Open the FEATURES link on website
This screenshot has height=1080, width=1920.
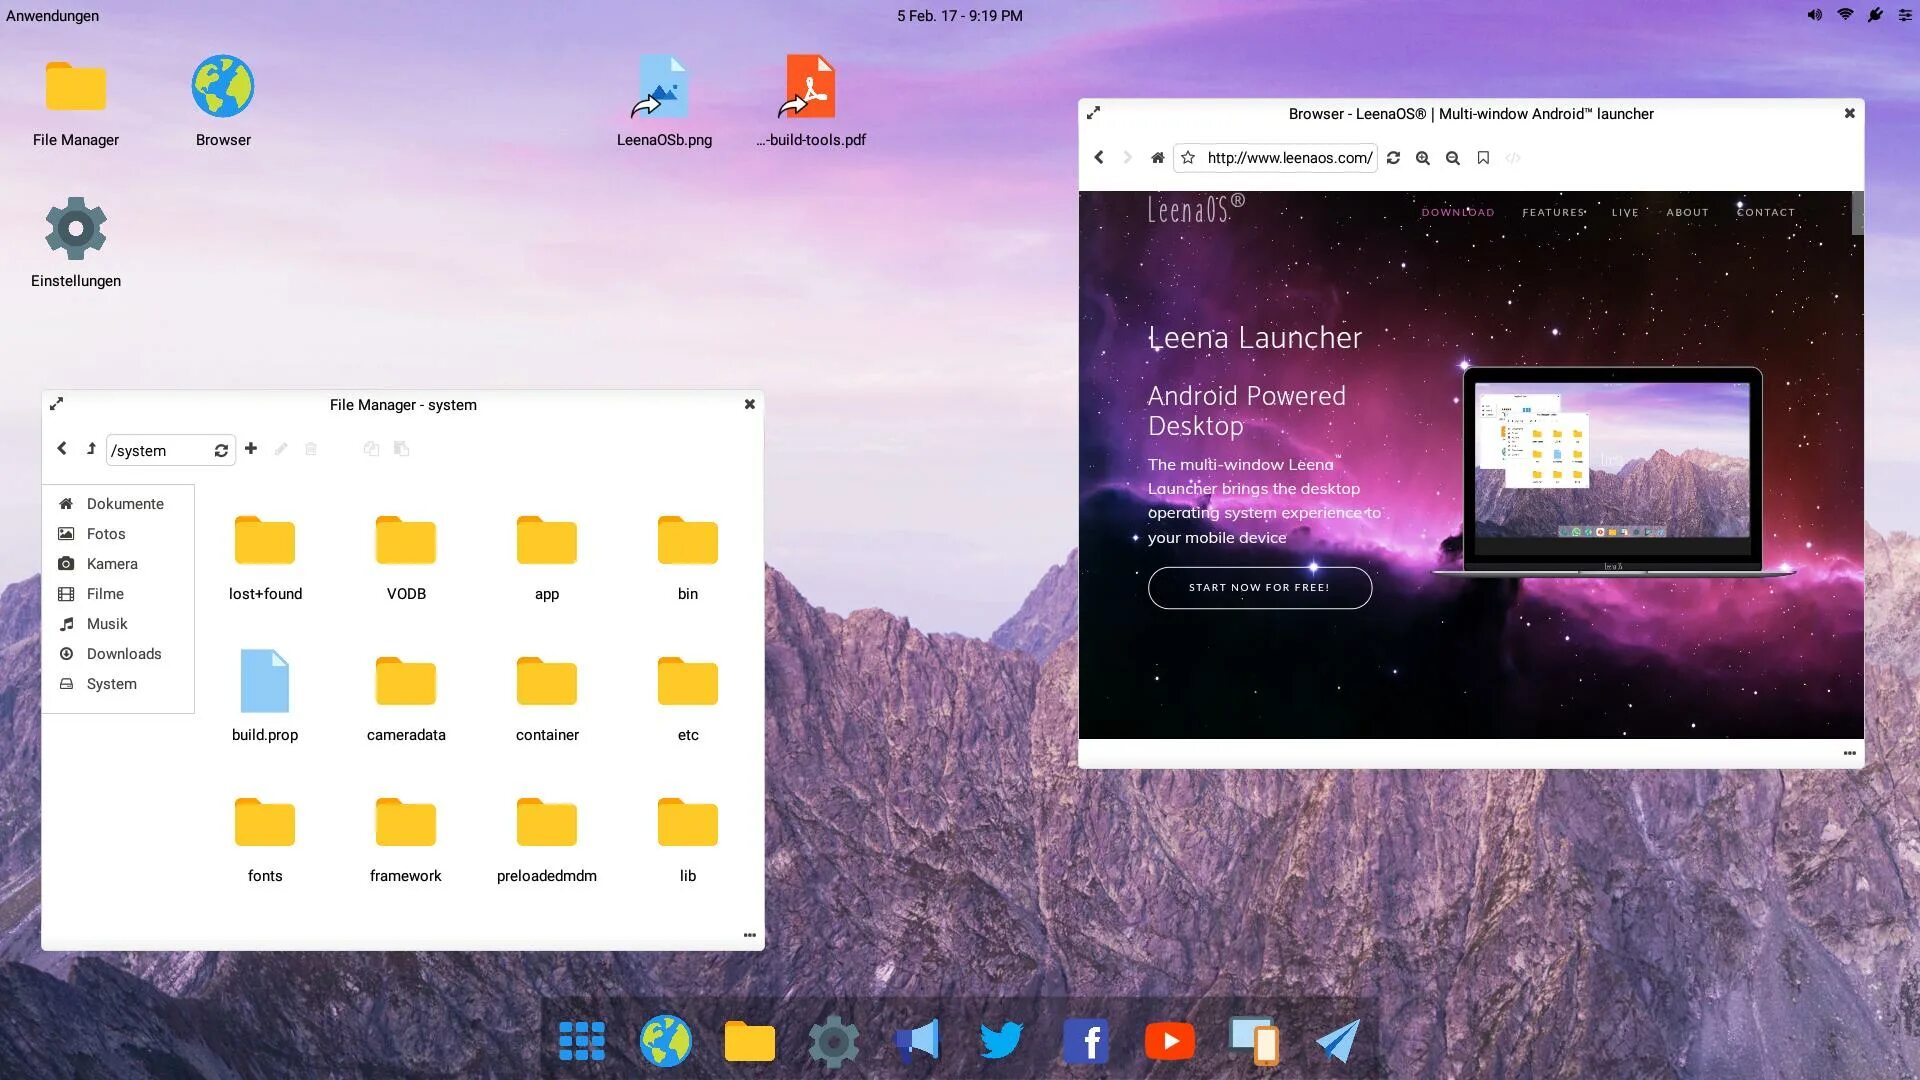pos(1553,212)
